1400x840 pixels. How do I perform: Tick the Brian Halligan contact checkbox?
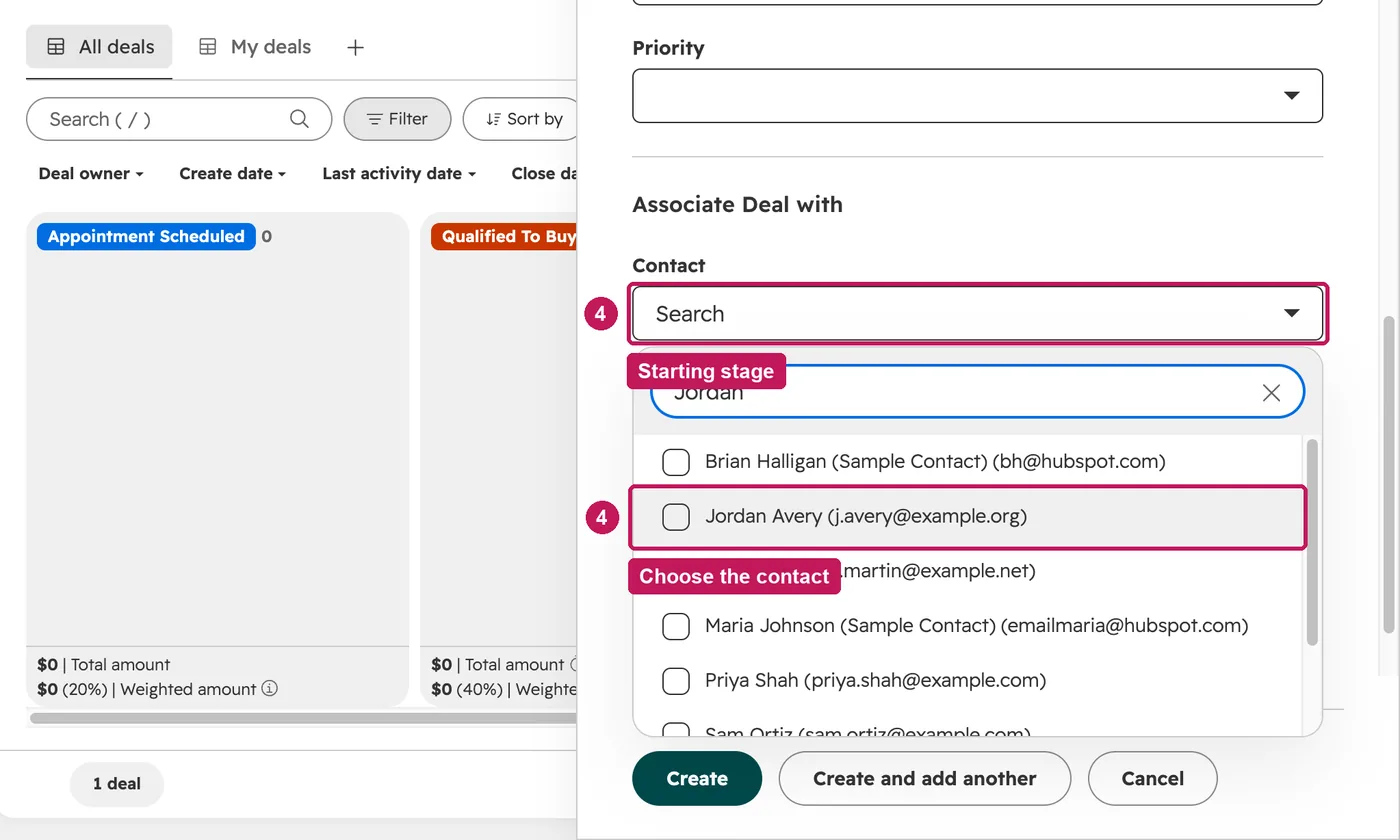[676, 462]
